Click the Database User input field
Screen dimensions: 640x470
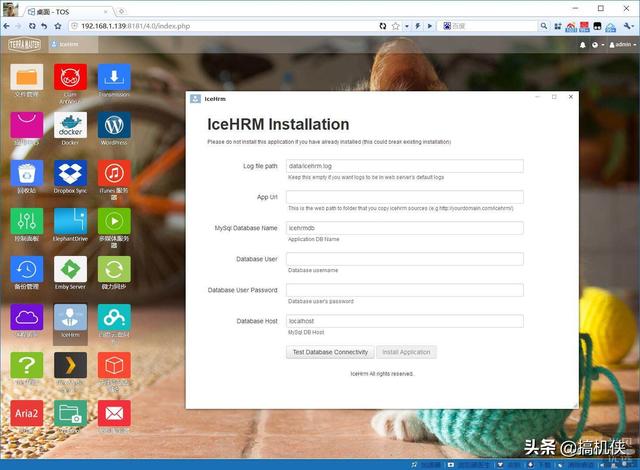click(404, 259)
